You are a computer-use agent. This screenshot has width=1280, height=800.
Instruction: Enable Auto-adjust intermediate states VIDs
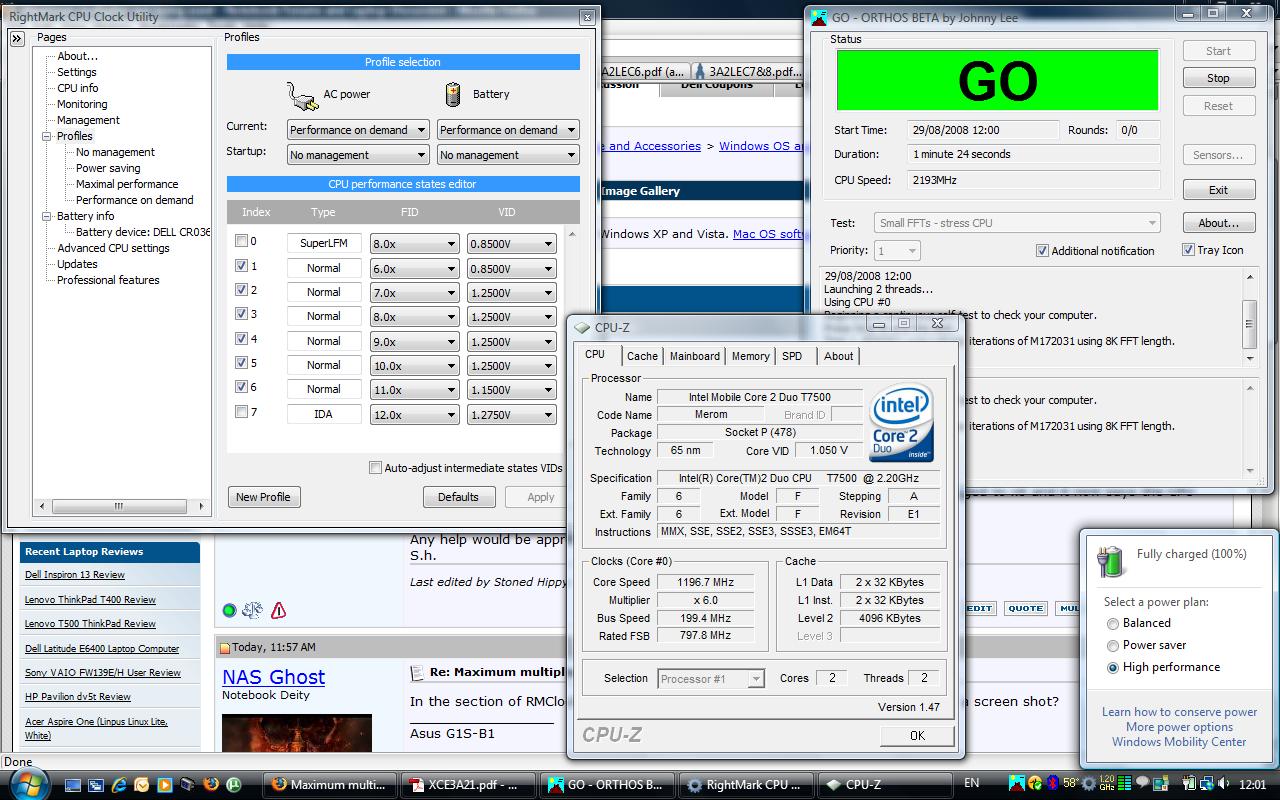(x=376, y=467)
